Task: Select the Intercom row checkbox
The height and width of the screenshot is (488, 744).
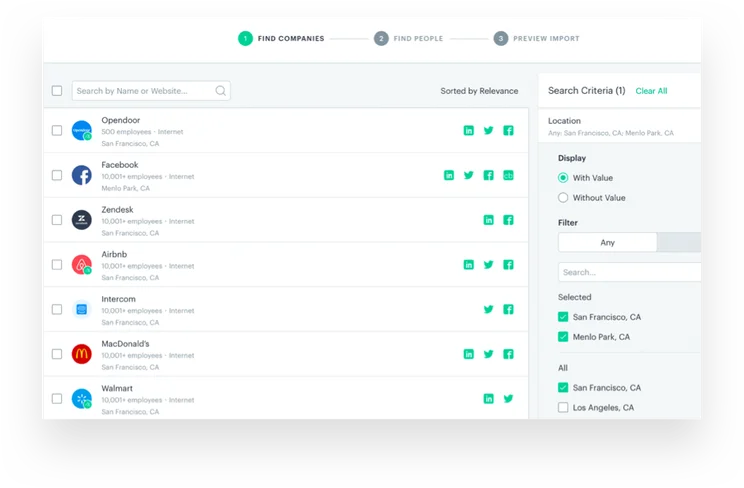Action: coord(57,309)
